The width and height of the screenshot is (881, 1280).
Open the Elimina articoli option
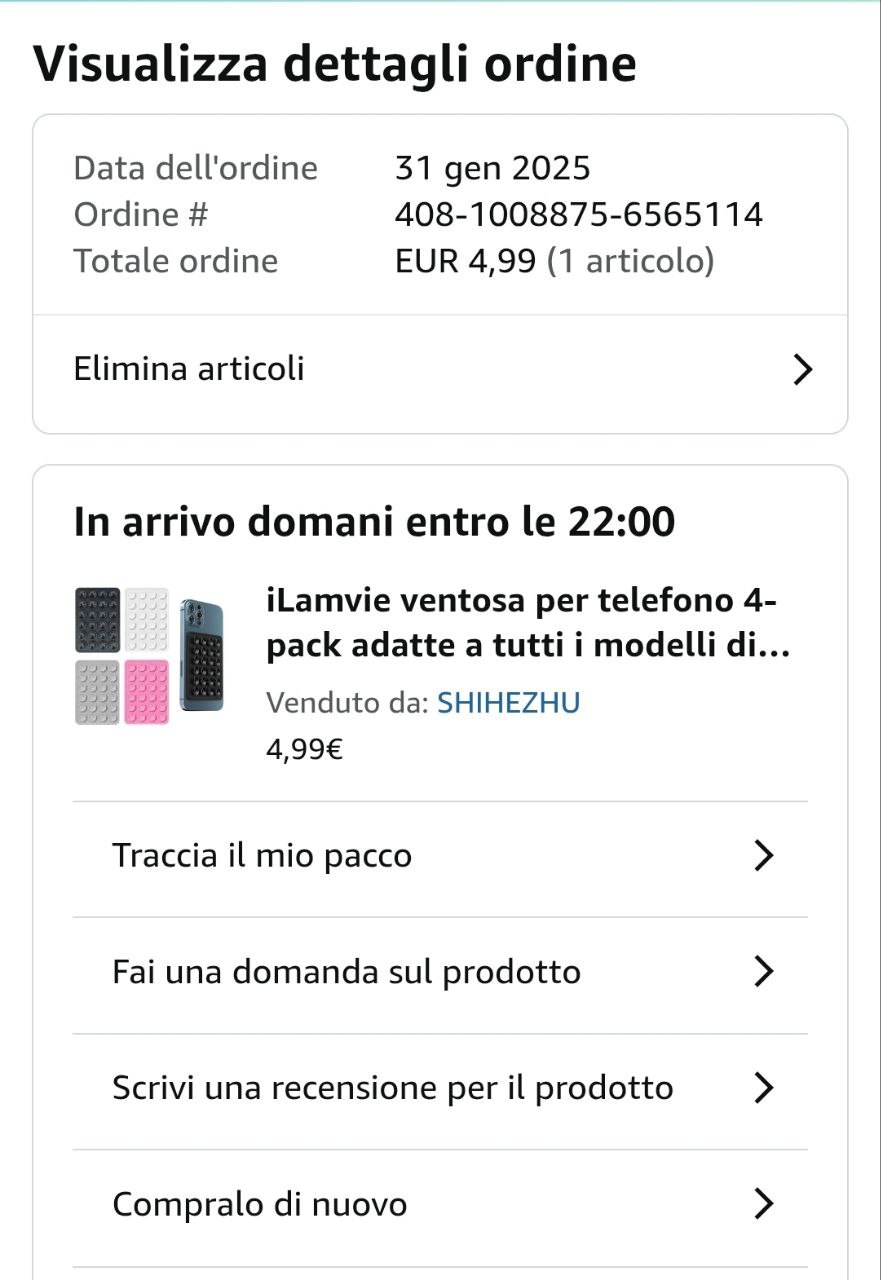pos(189,369)
